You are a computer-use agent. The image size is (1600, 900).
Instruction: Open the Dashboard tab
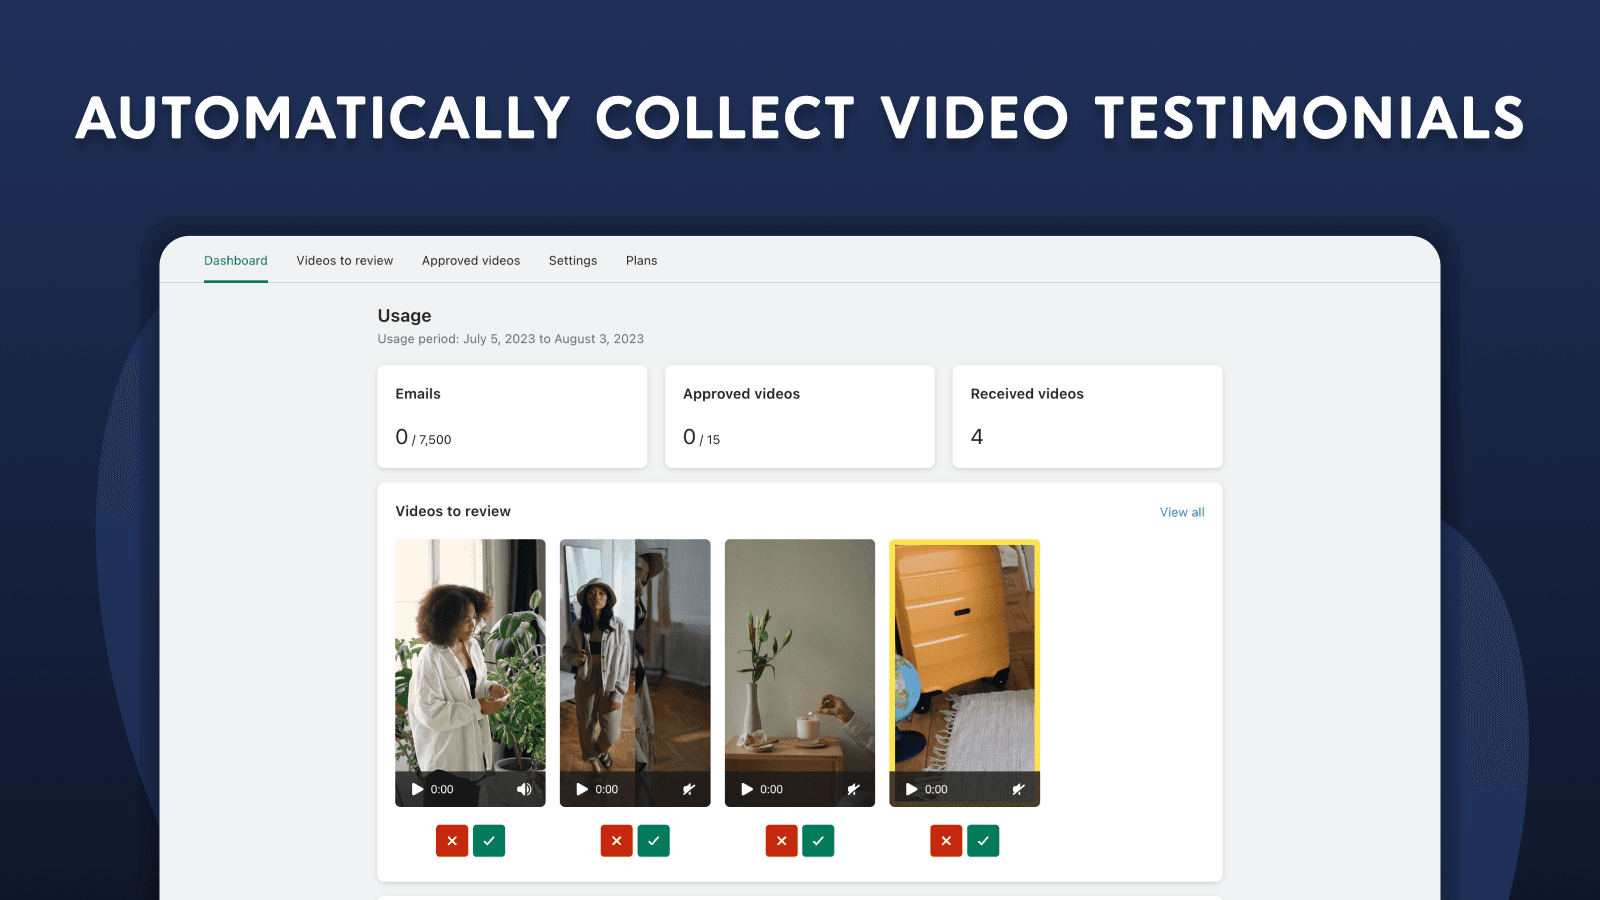point(236,261)
